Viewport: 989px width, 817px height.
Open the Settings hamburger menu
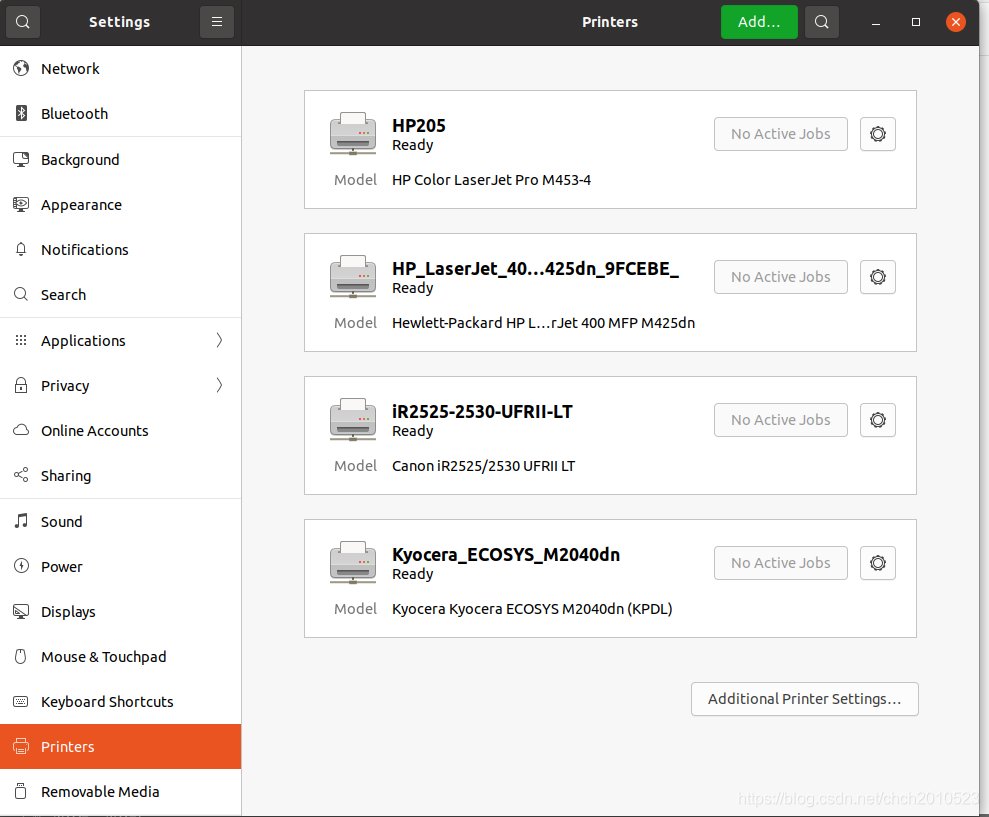click(x=217, y=22)
